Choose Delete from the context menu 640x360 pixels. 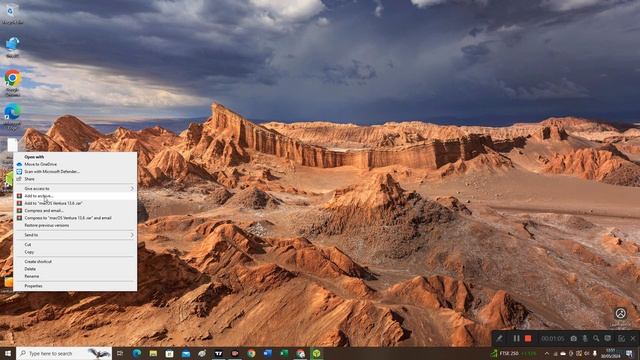click(75, 269)
